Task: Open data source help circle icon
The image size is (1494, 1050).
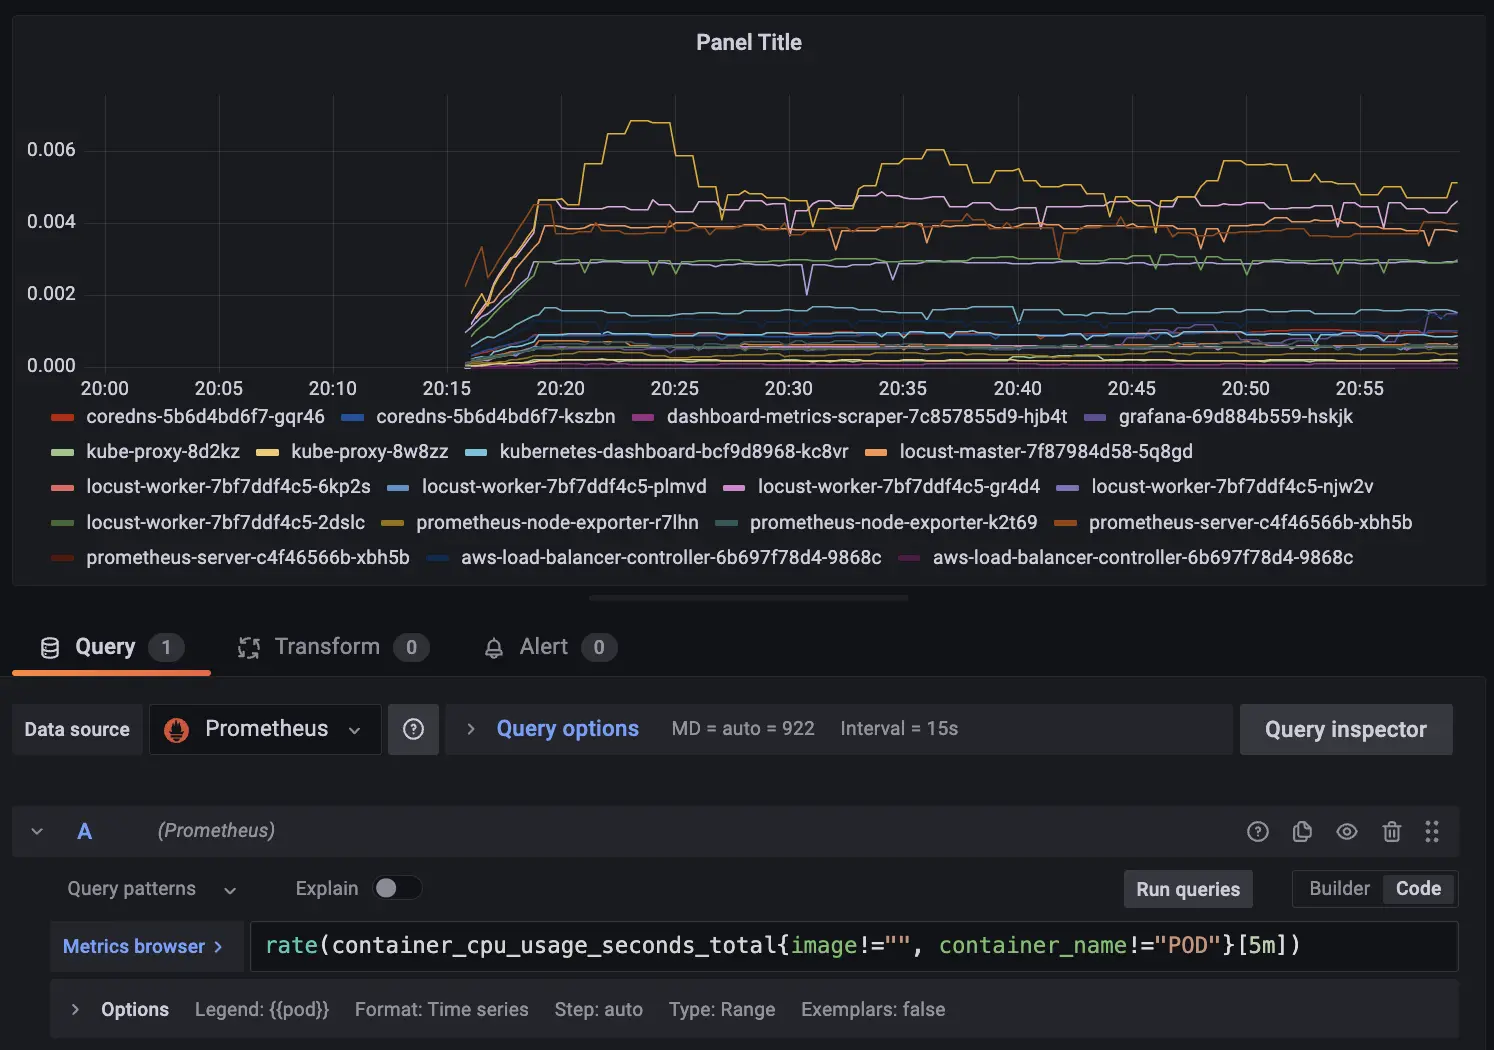Action: point(413,730)
